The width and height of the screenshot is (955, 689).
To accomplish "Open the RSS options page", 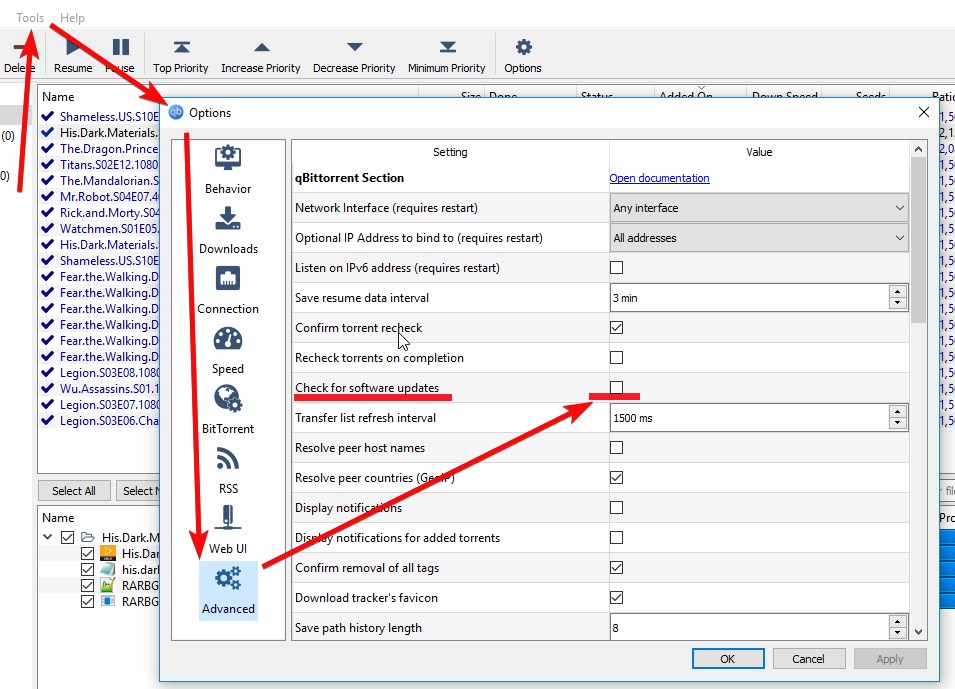I will pos(228,471).
